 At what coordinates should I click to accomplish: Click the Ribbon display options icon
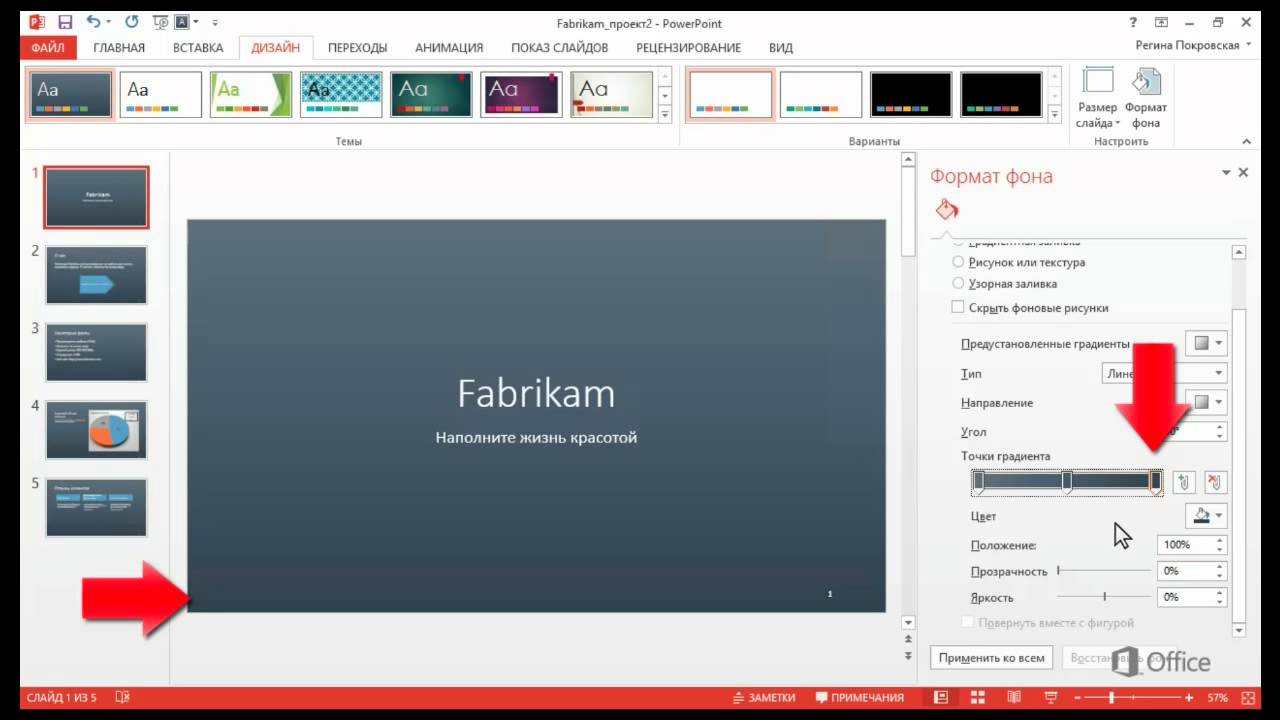1161,22
